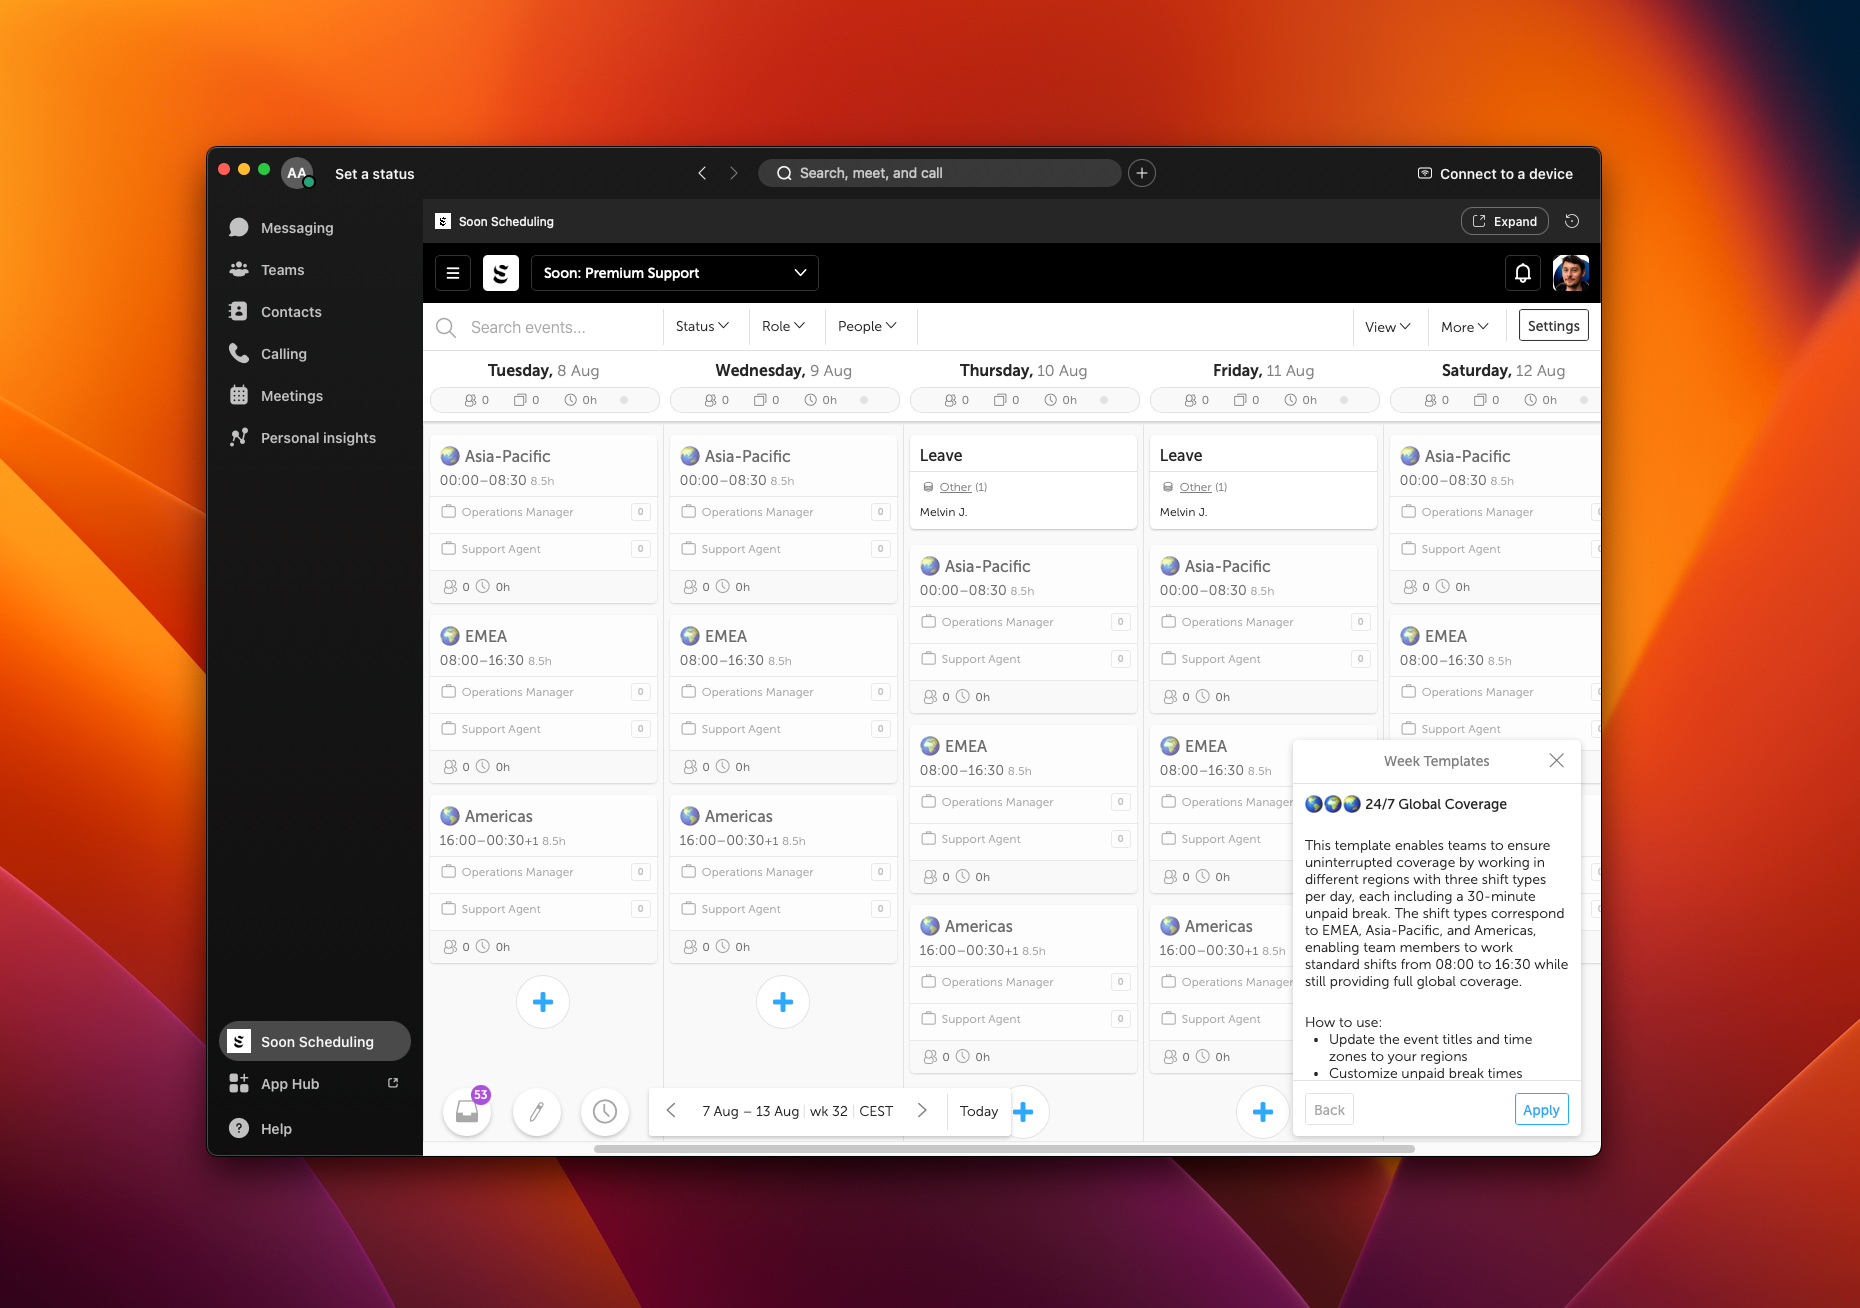Open the inbox tray with 53 badge

click(x=467, y=1111)
